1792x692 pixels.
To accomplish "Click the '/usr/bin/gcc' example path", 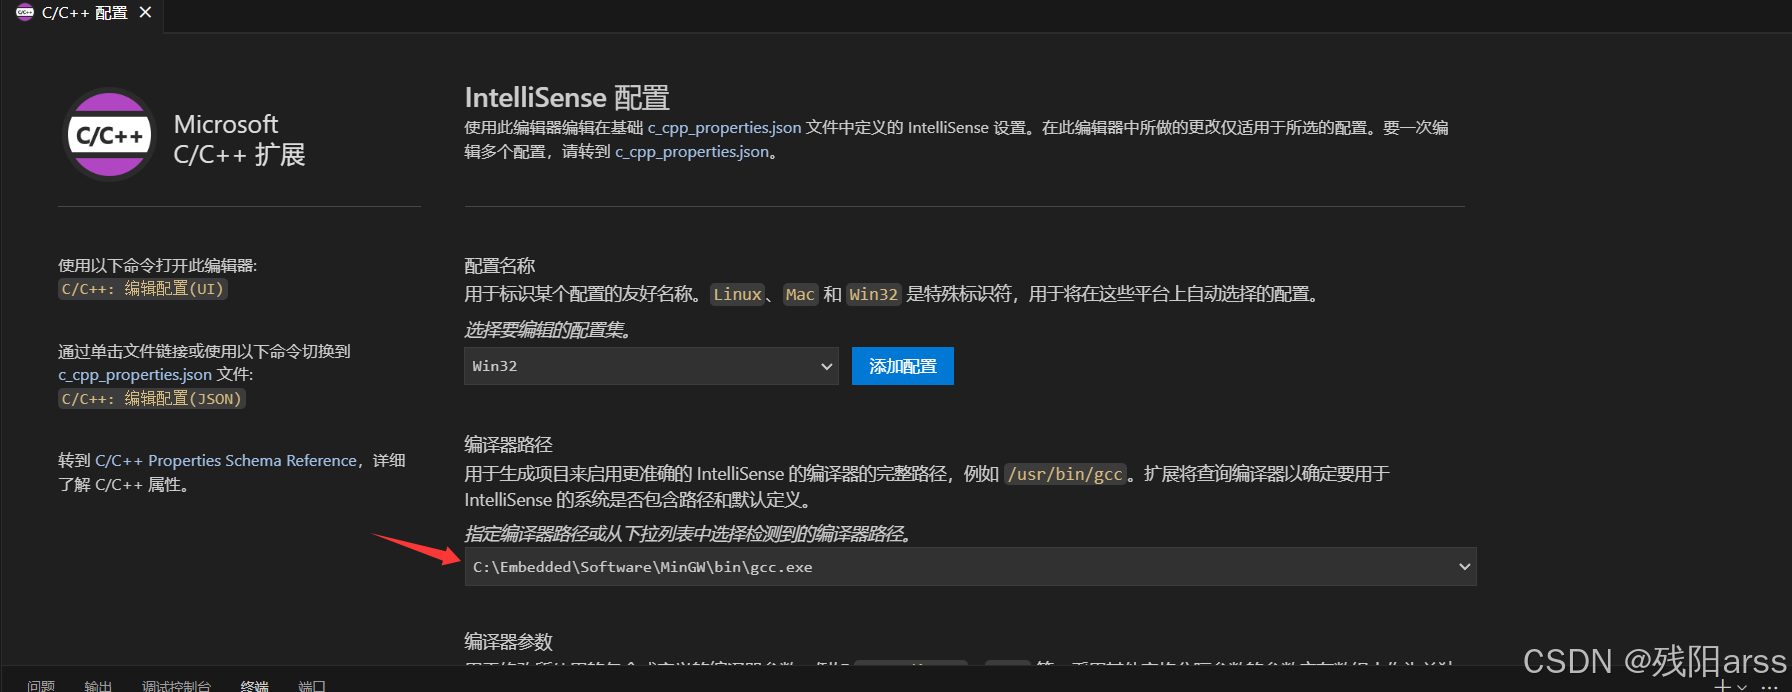I will coord(1065,474).
